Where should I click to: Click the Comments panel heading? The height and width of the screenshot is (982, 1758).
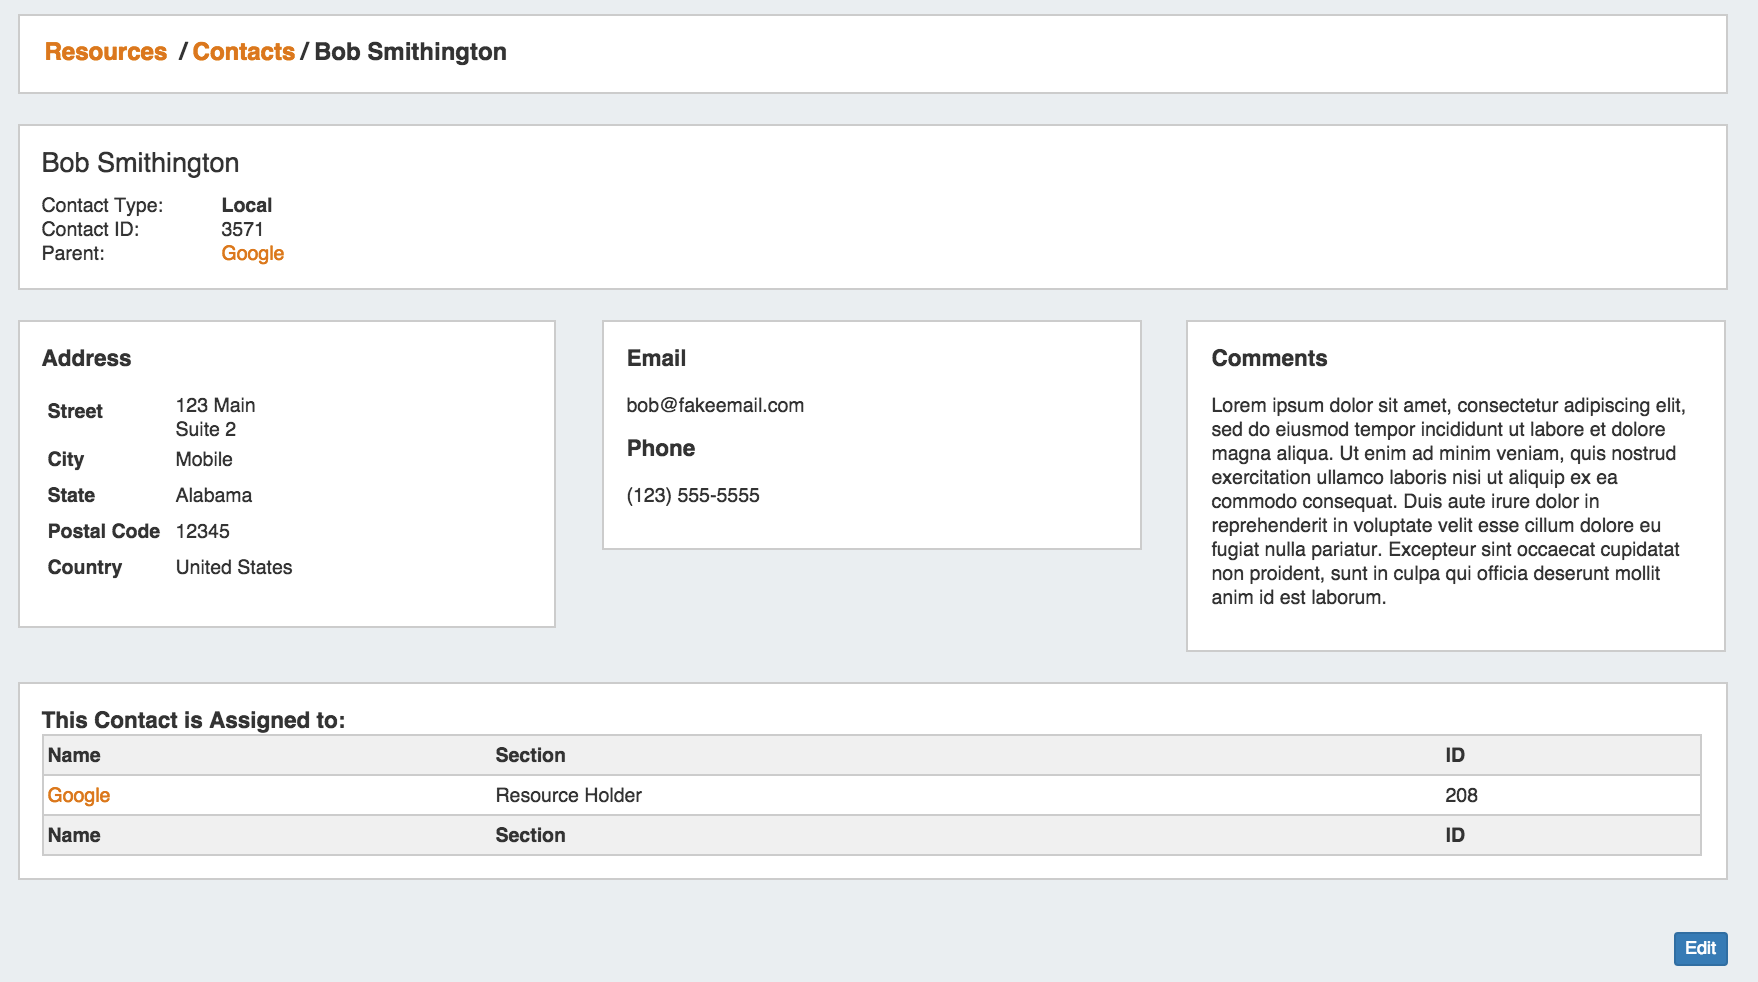click(1269, 359)
